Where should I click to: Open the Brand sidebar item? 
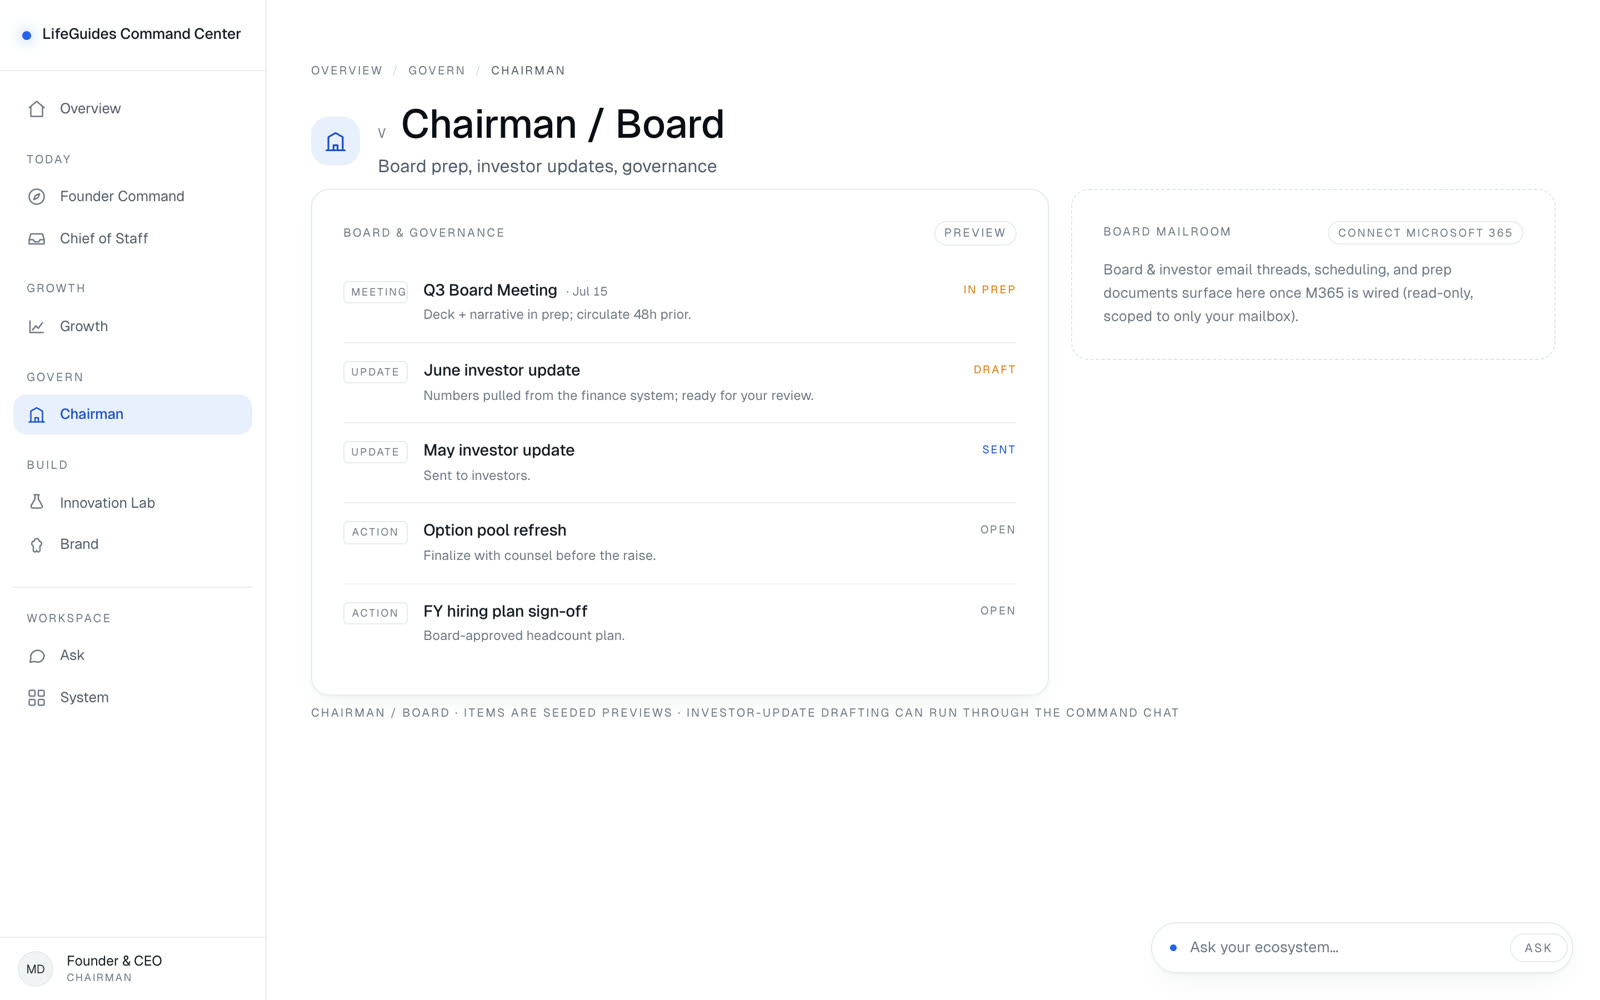(x=132, y=545)
